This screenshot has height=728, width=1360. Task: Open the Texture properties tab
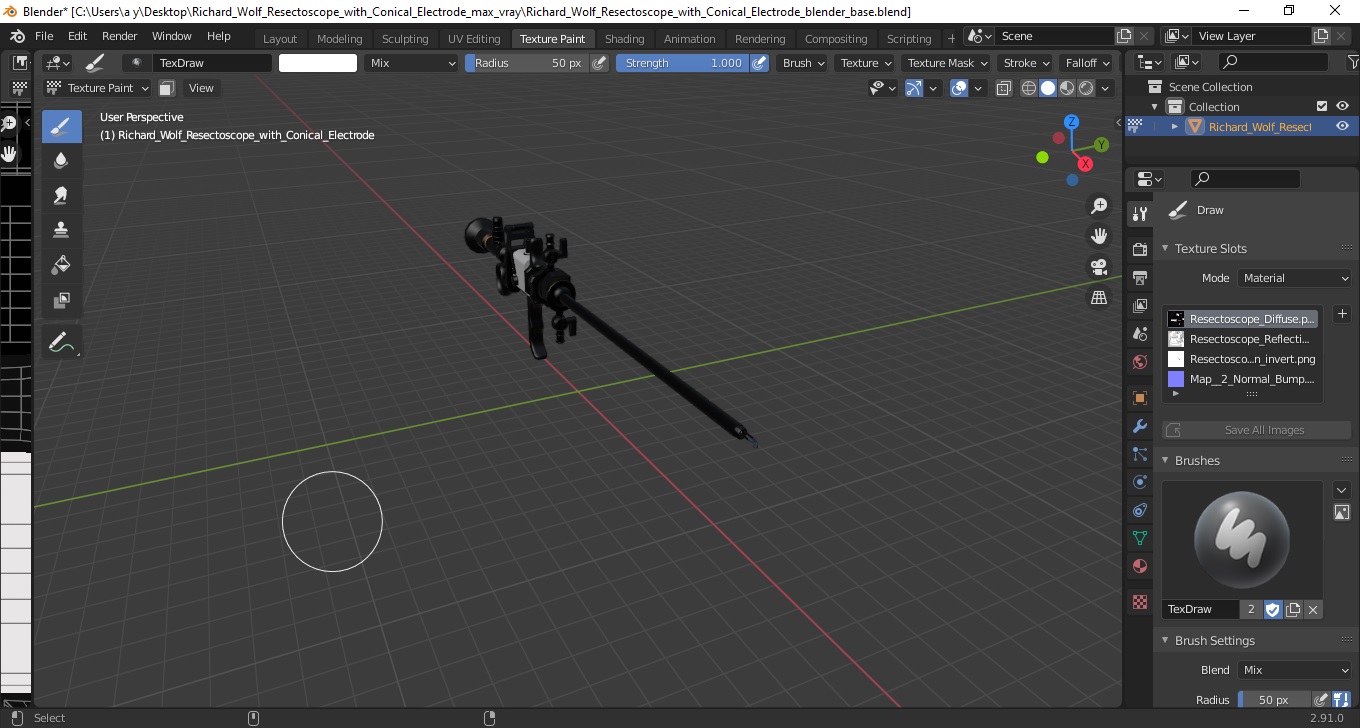[x=1139, y=602]
